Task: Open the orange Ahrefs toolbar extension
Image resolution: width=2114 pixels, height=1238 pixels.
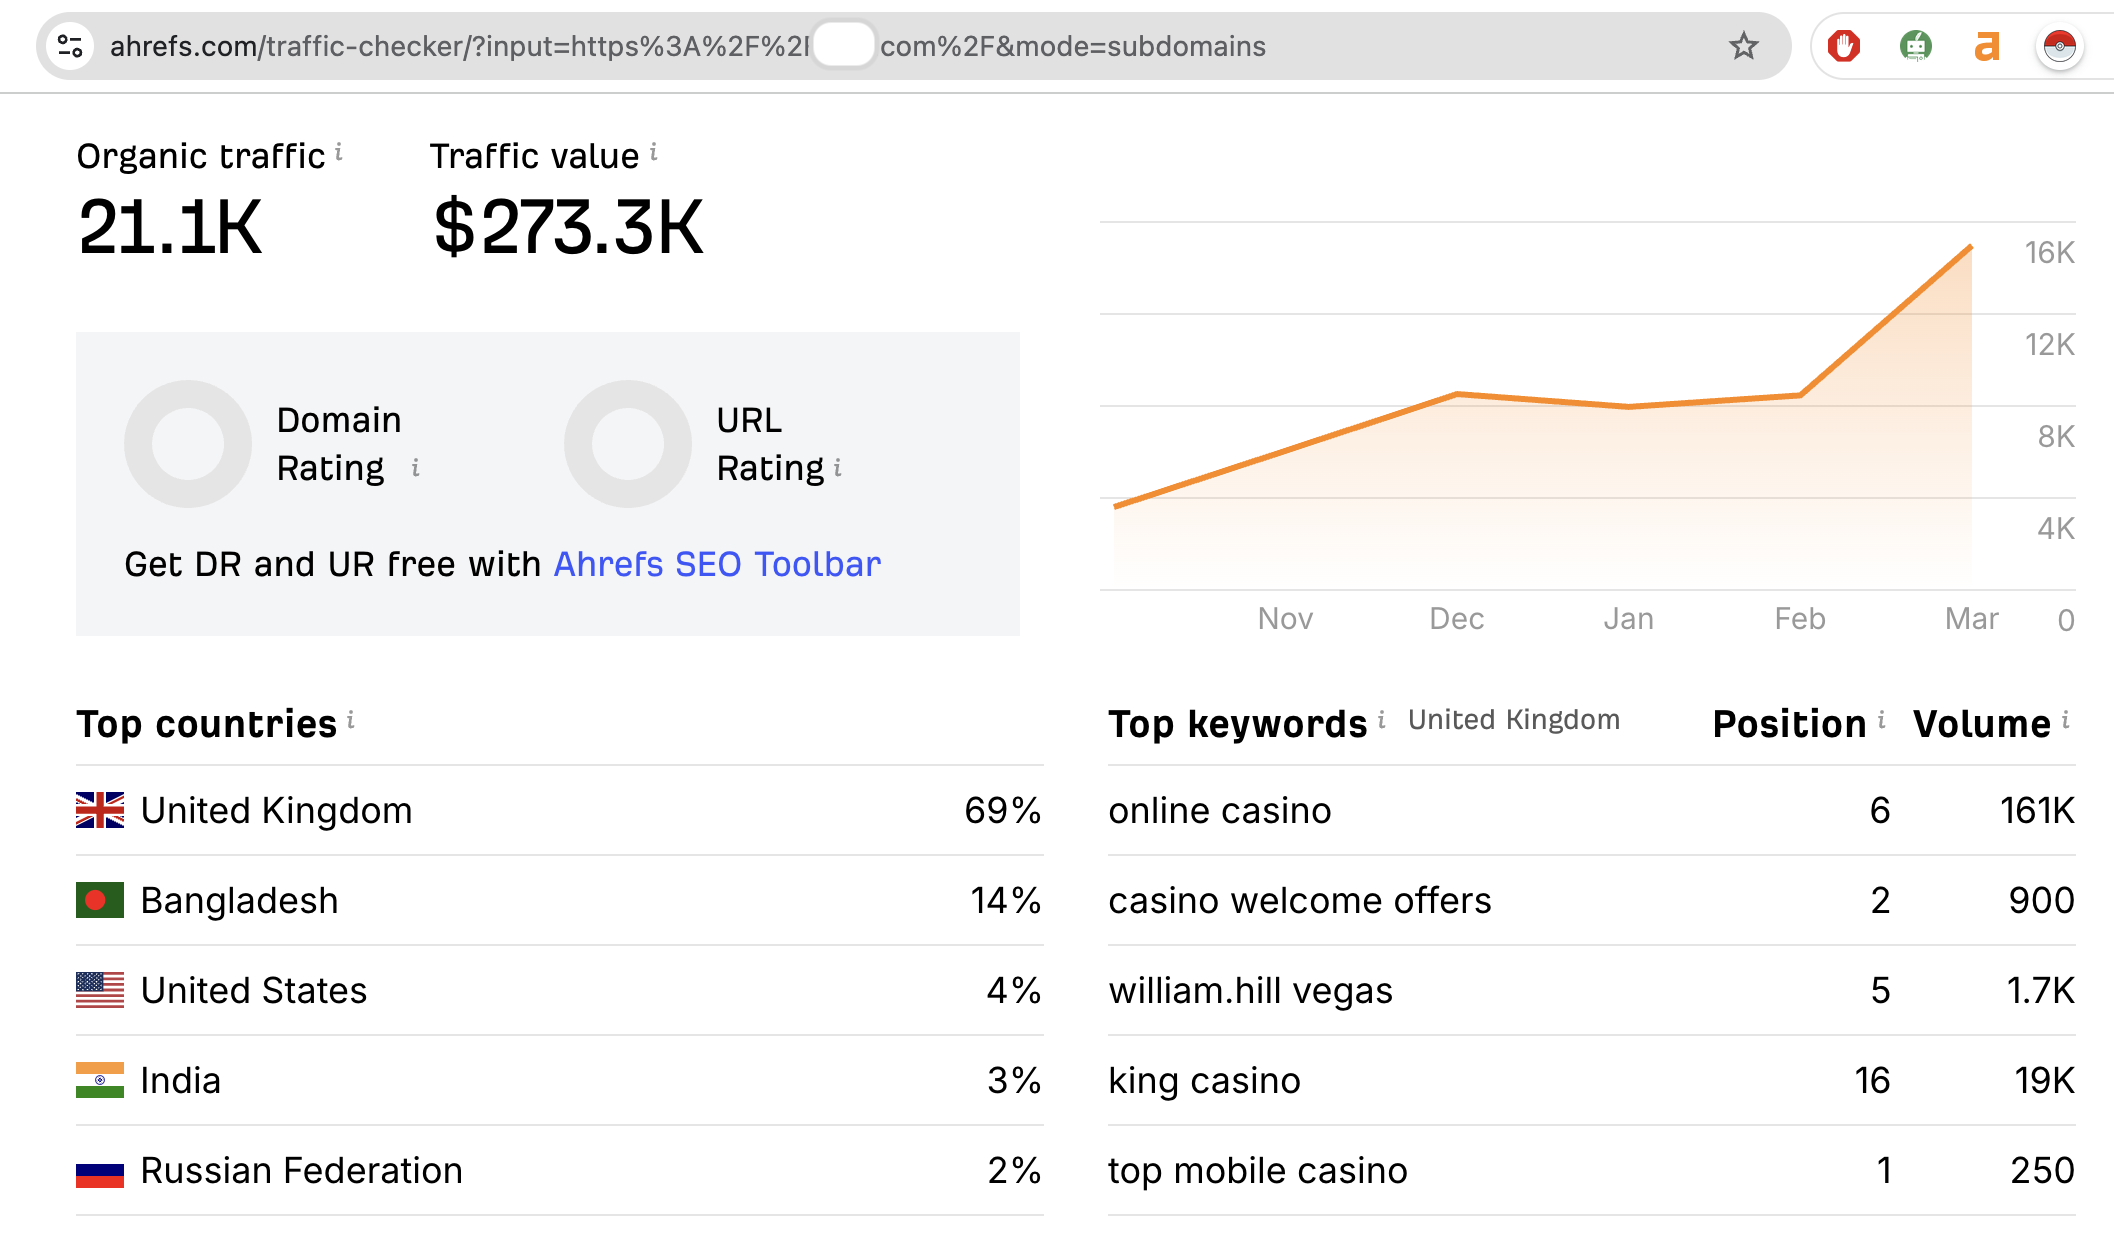Action: coord(1987,46)
